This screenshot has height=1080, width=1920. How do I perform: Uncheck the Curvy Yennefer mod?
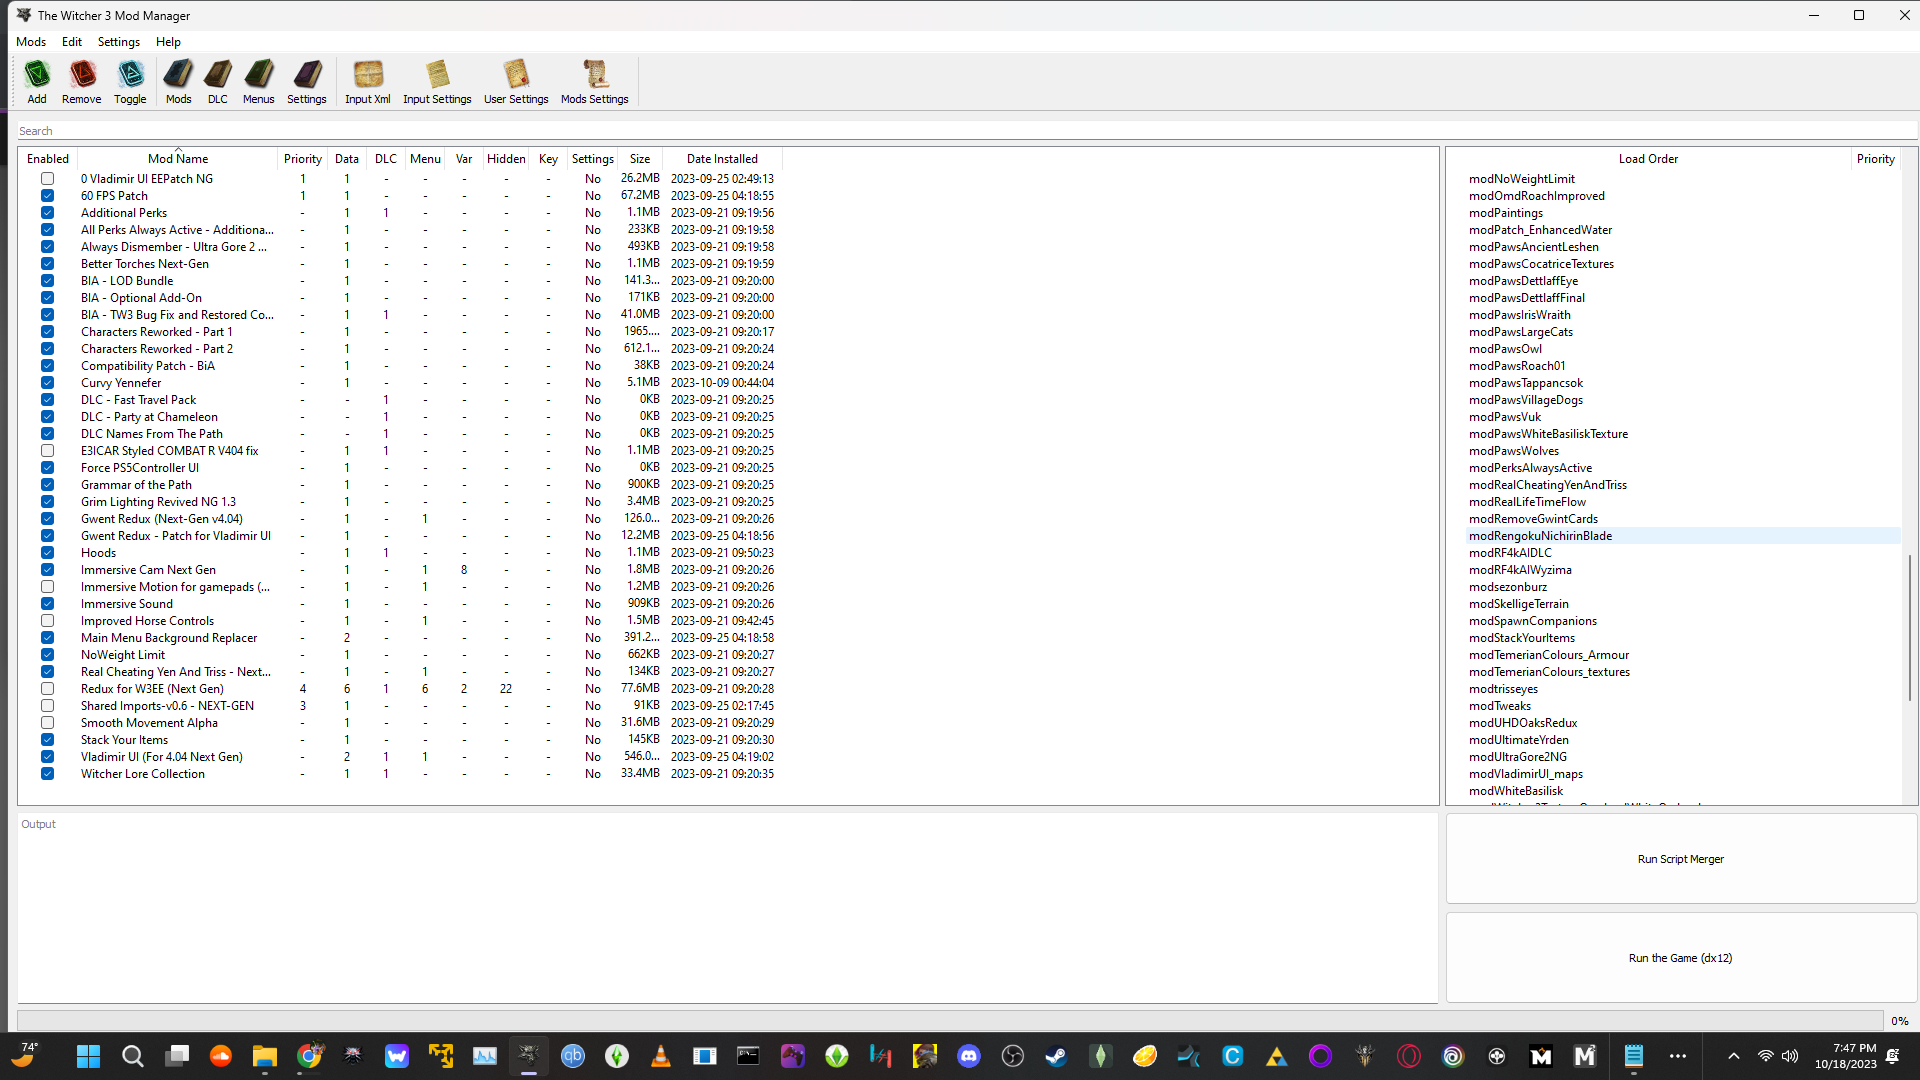point(47,383)
